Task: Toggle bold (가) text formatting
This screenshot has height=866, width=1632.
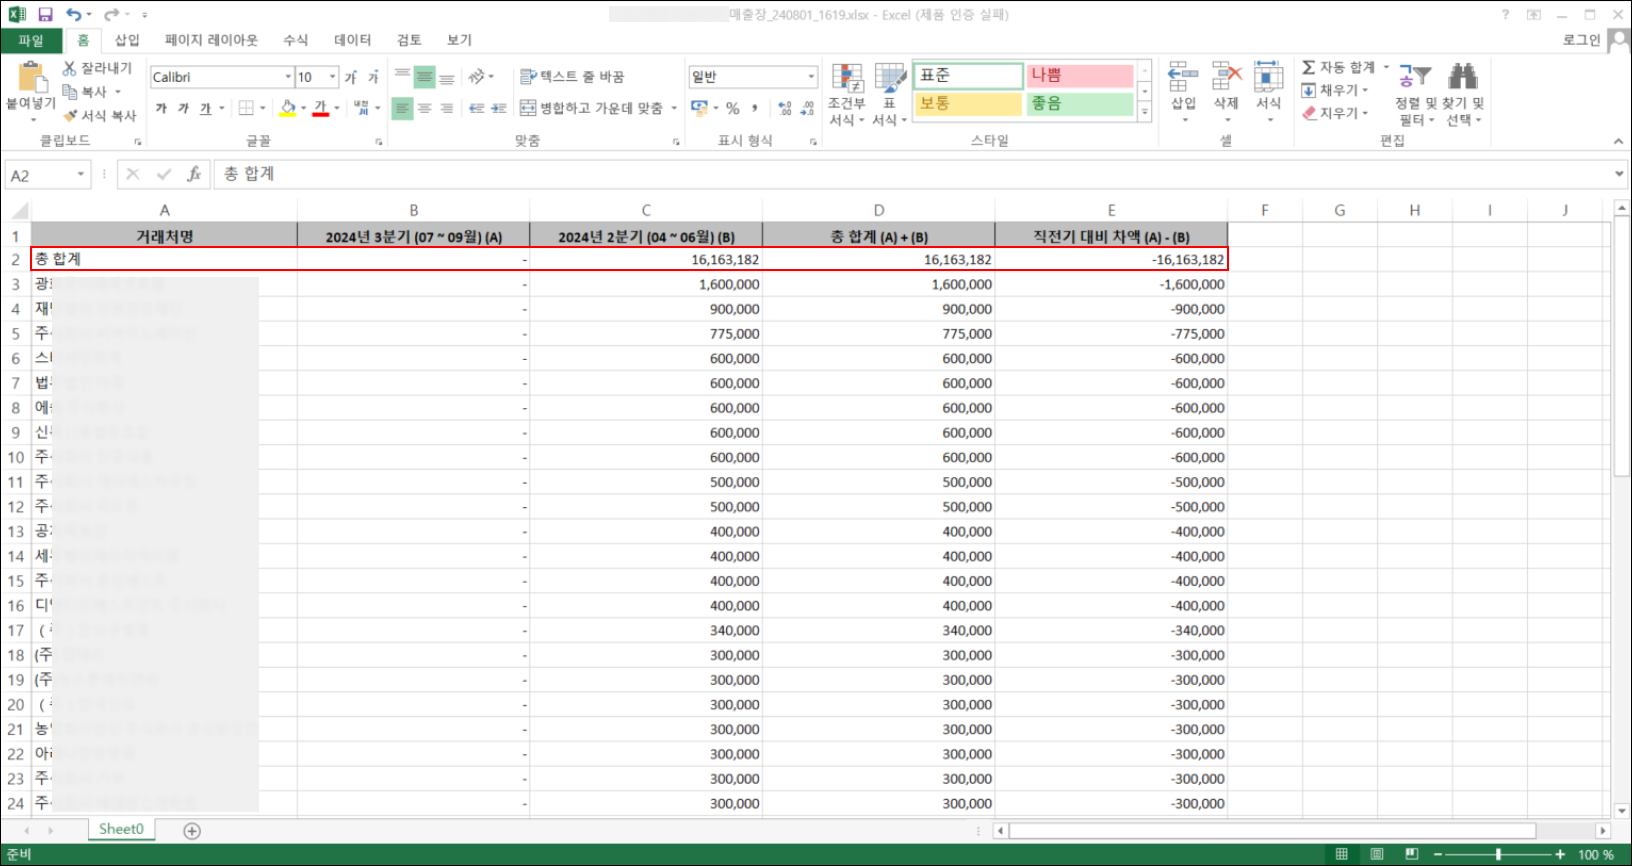Action: [x=161, y=108]
